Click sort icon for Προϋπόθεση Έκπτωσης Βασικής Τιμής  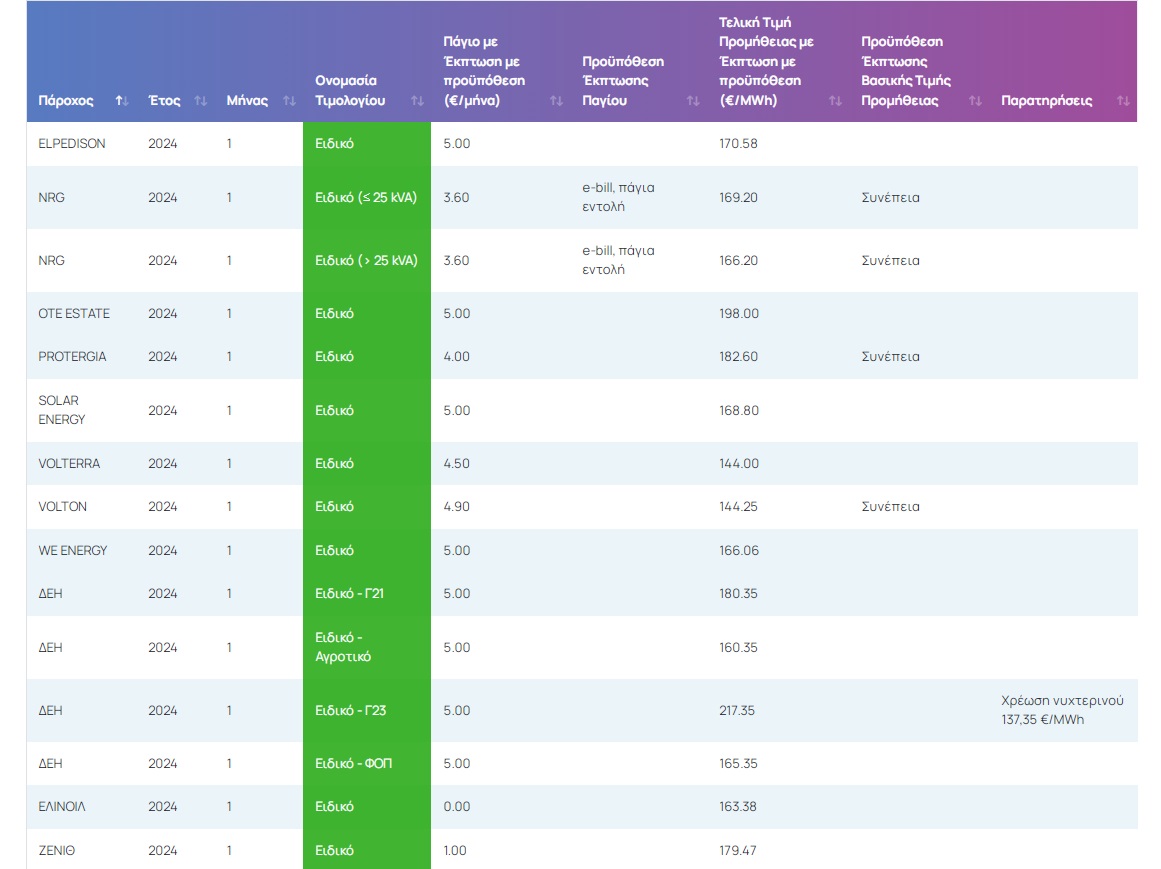tap(974, 101)
